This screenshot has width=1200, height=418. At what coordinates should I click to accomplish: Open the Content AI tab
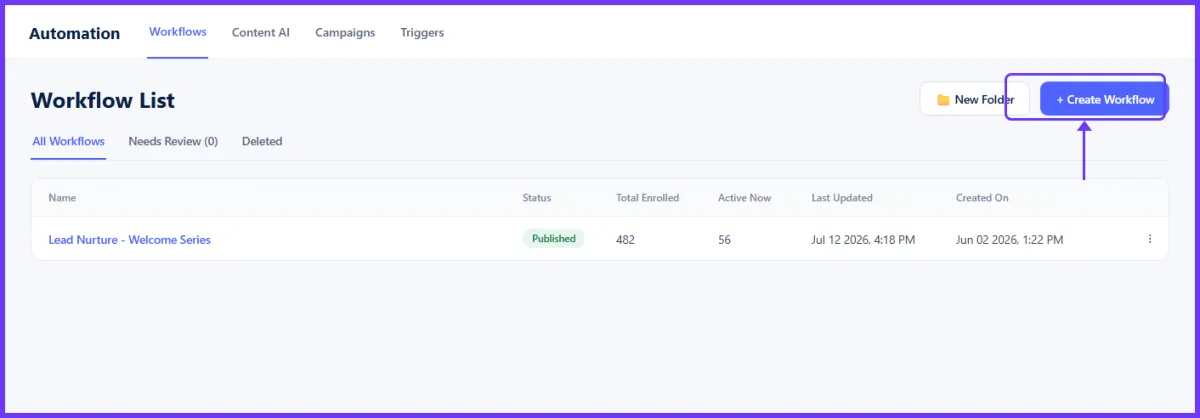261,32
